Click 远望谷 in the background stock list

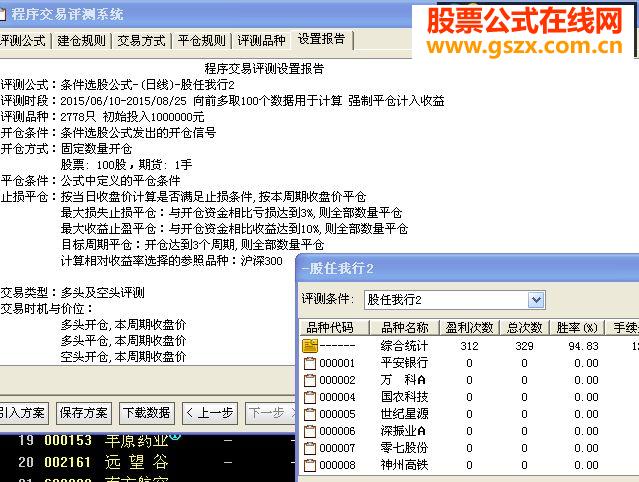[x=137, y=462]
